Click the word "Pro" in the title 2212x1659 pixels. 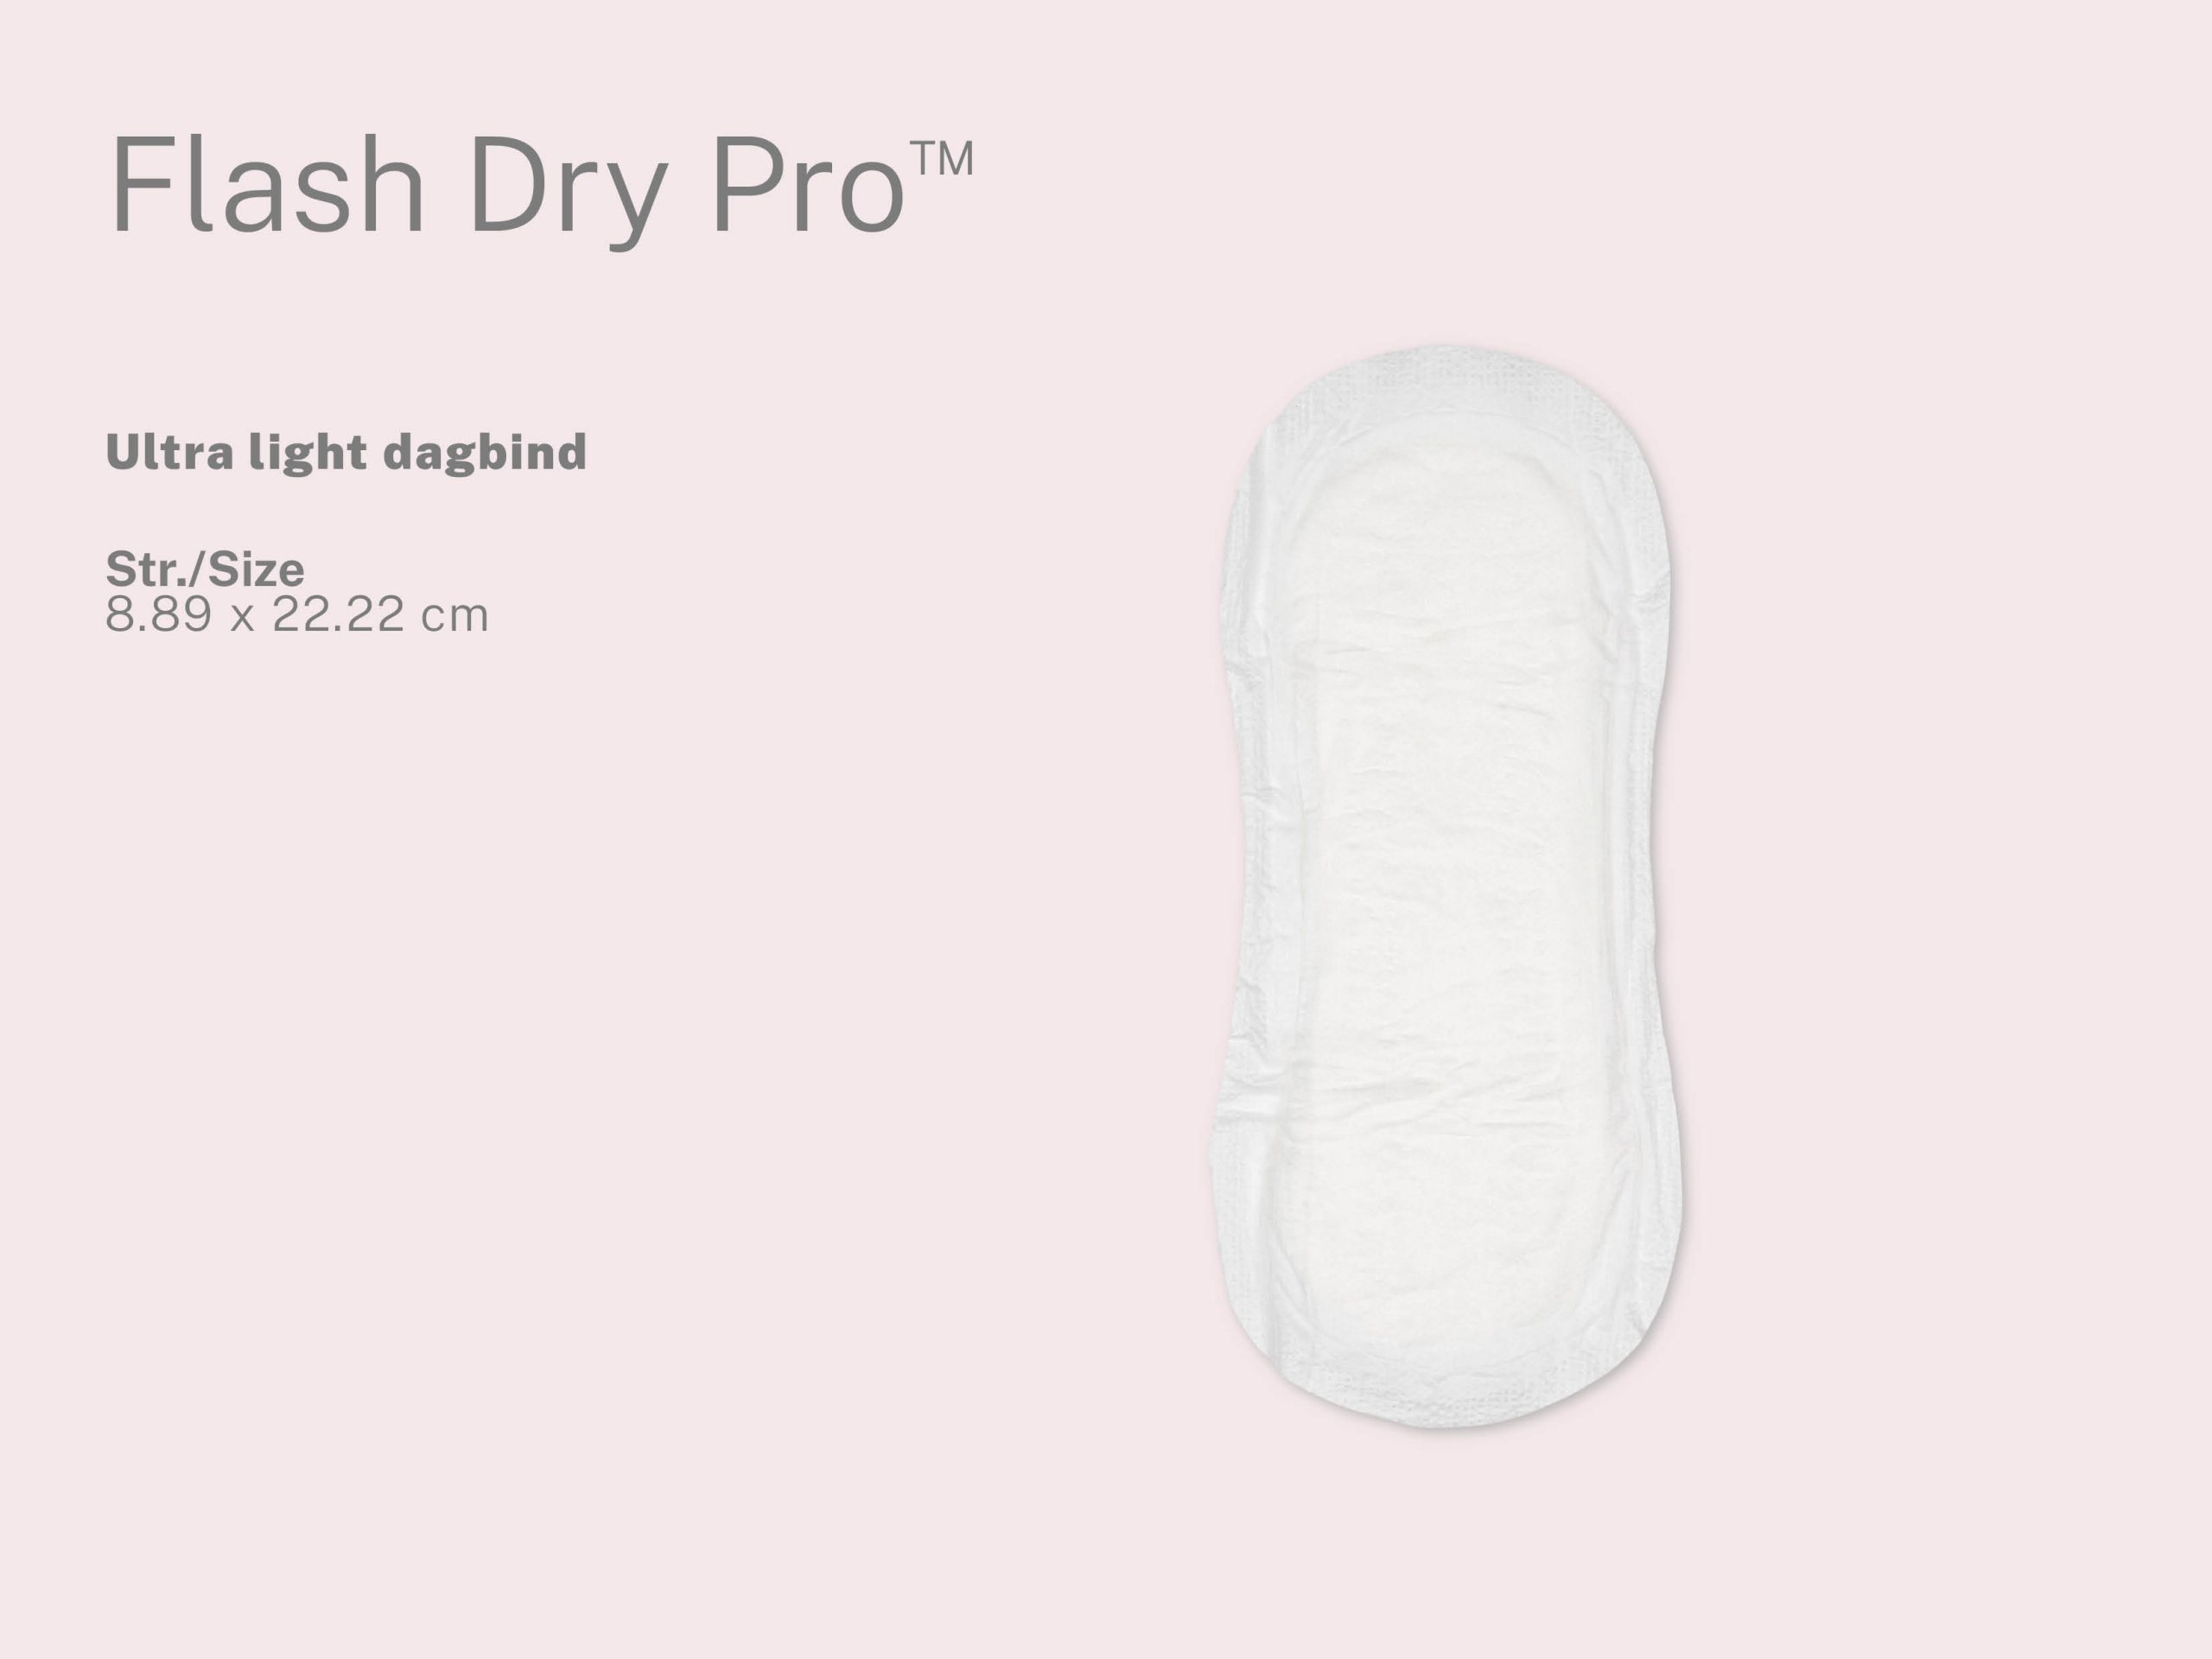click(x=808, y=186)
